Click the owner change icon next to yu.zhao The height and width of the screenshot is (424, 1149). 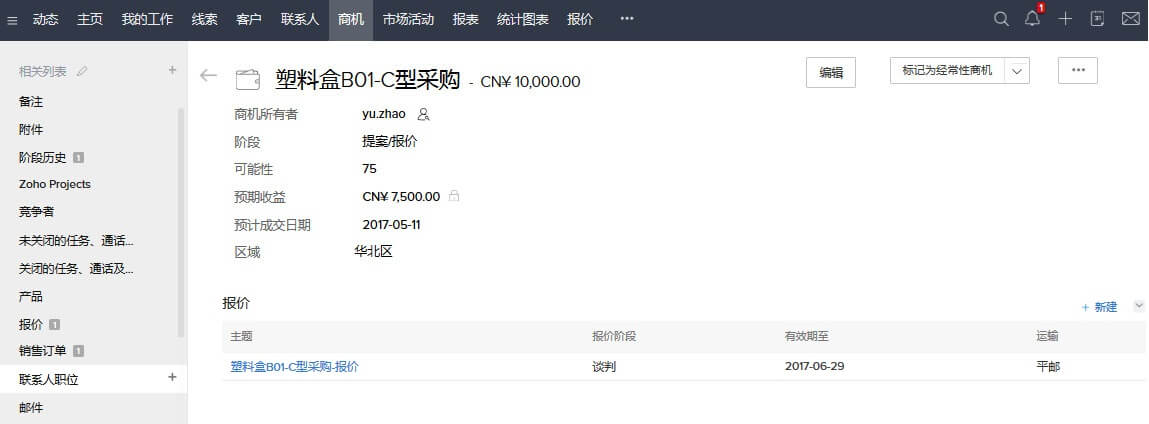click(423, 114)
